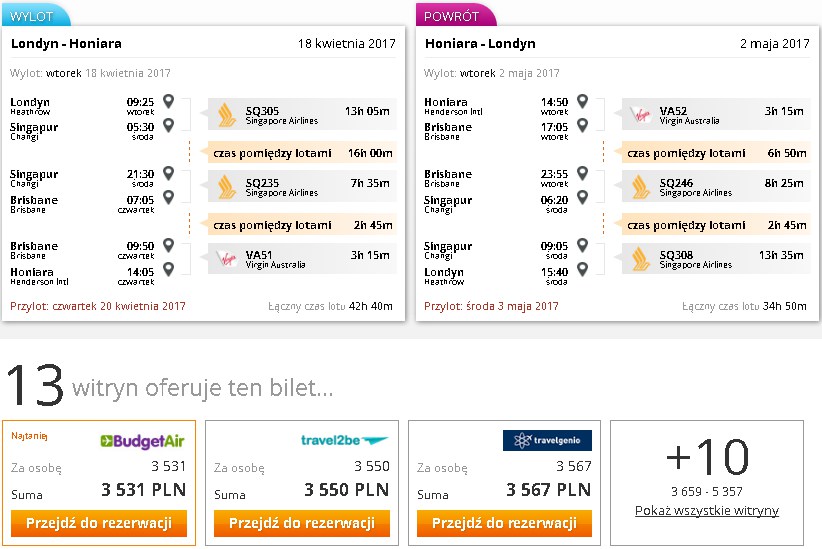Click the SQ305 flight number

(x=262, y=111)
